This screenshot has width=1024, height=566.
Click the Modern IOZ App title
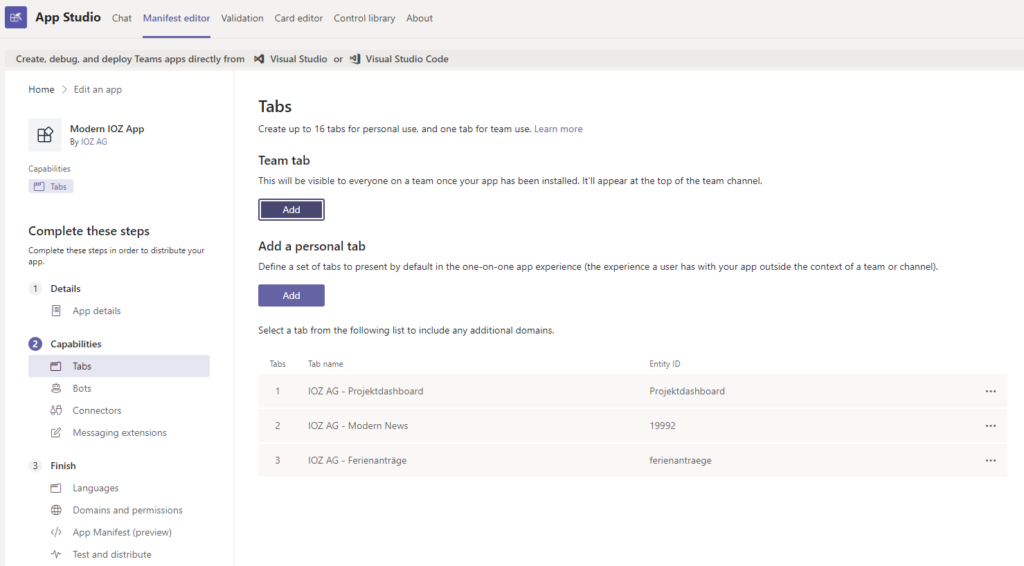point(107,129)
